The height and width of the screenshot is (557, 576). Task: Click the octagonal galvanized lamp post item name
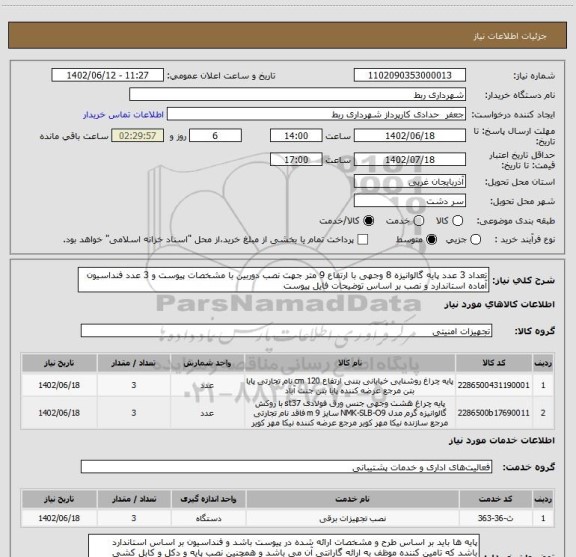(350, 413)
